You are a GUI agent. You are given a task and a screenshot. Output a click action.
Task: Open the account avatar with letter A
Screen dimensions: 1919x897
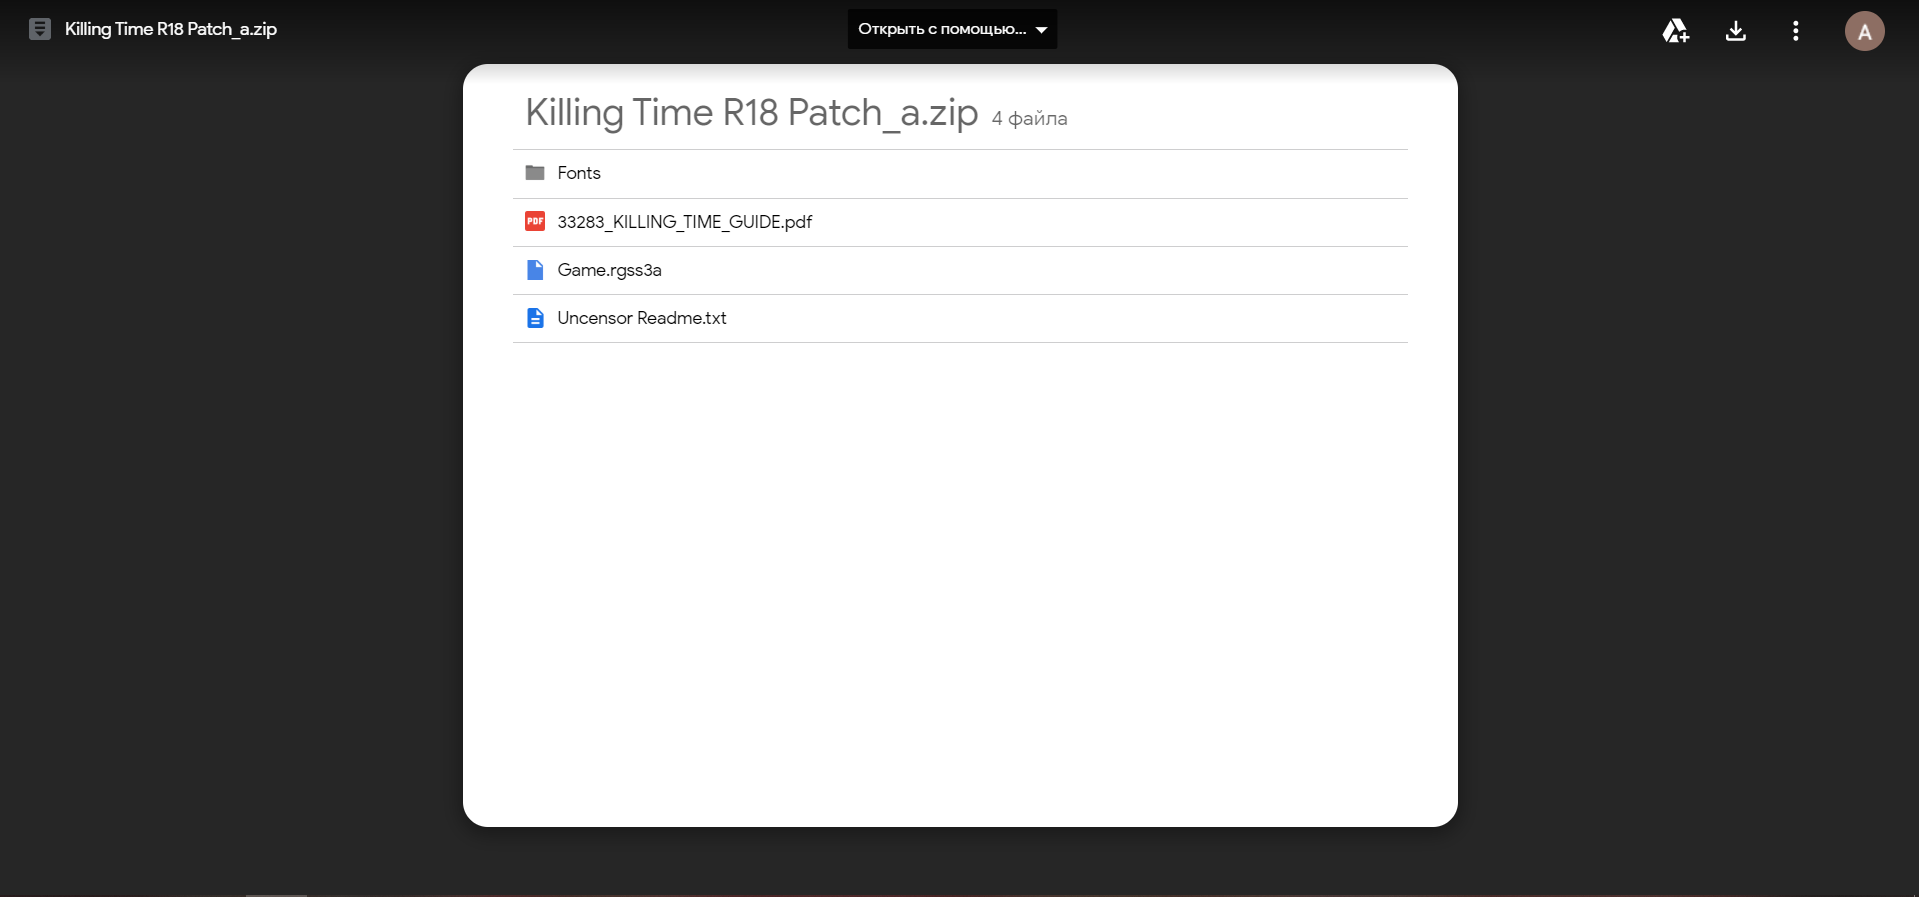pos(1865,31)
